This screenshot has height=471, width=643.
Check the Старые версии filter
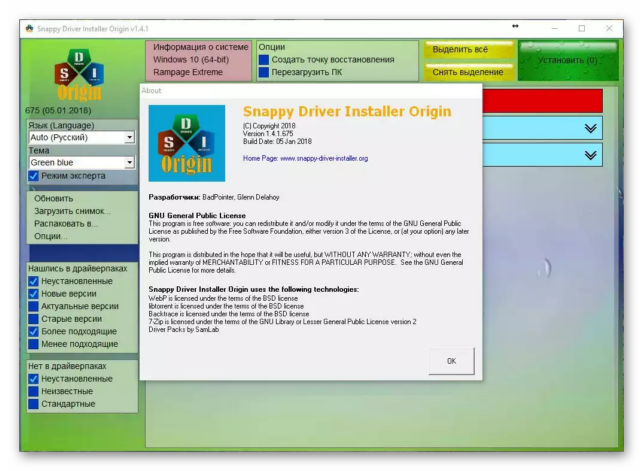(x=33, y=319)
